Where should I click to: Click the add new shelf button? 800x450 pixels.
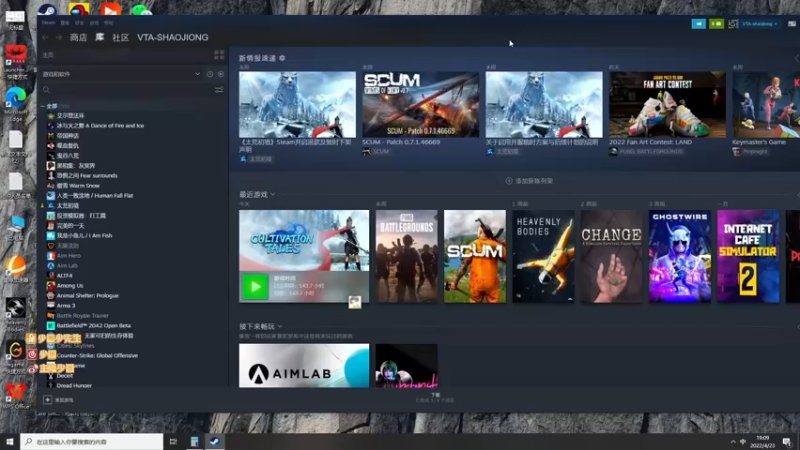(x=529, y=181)
